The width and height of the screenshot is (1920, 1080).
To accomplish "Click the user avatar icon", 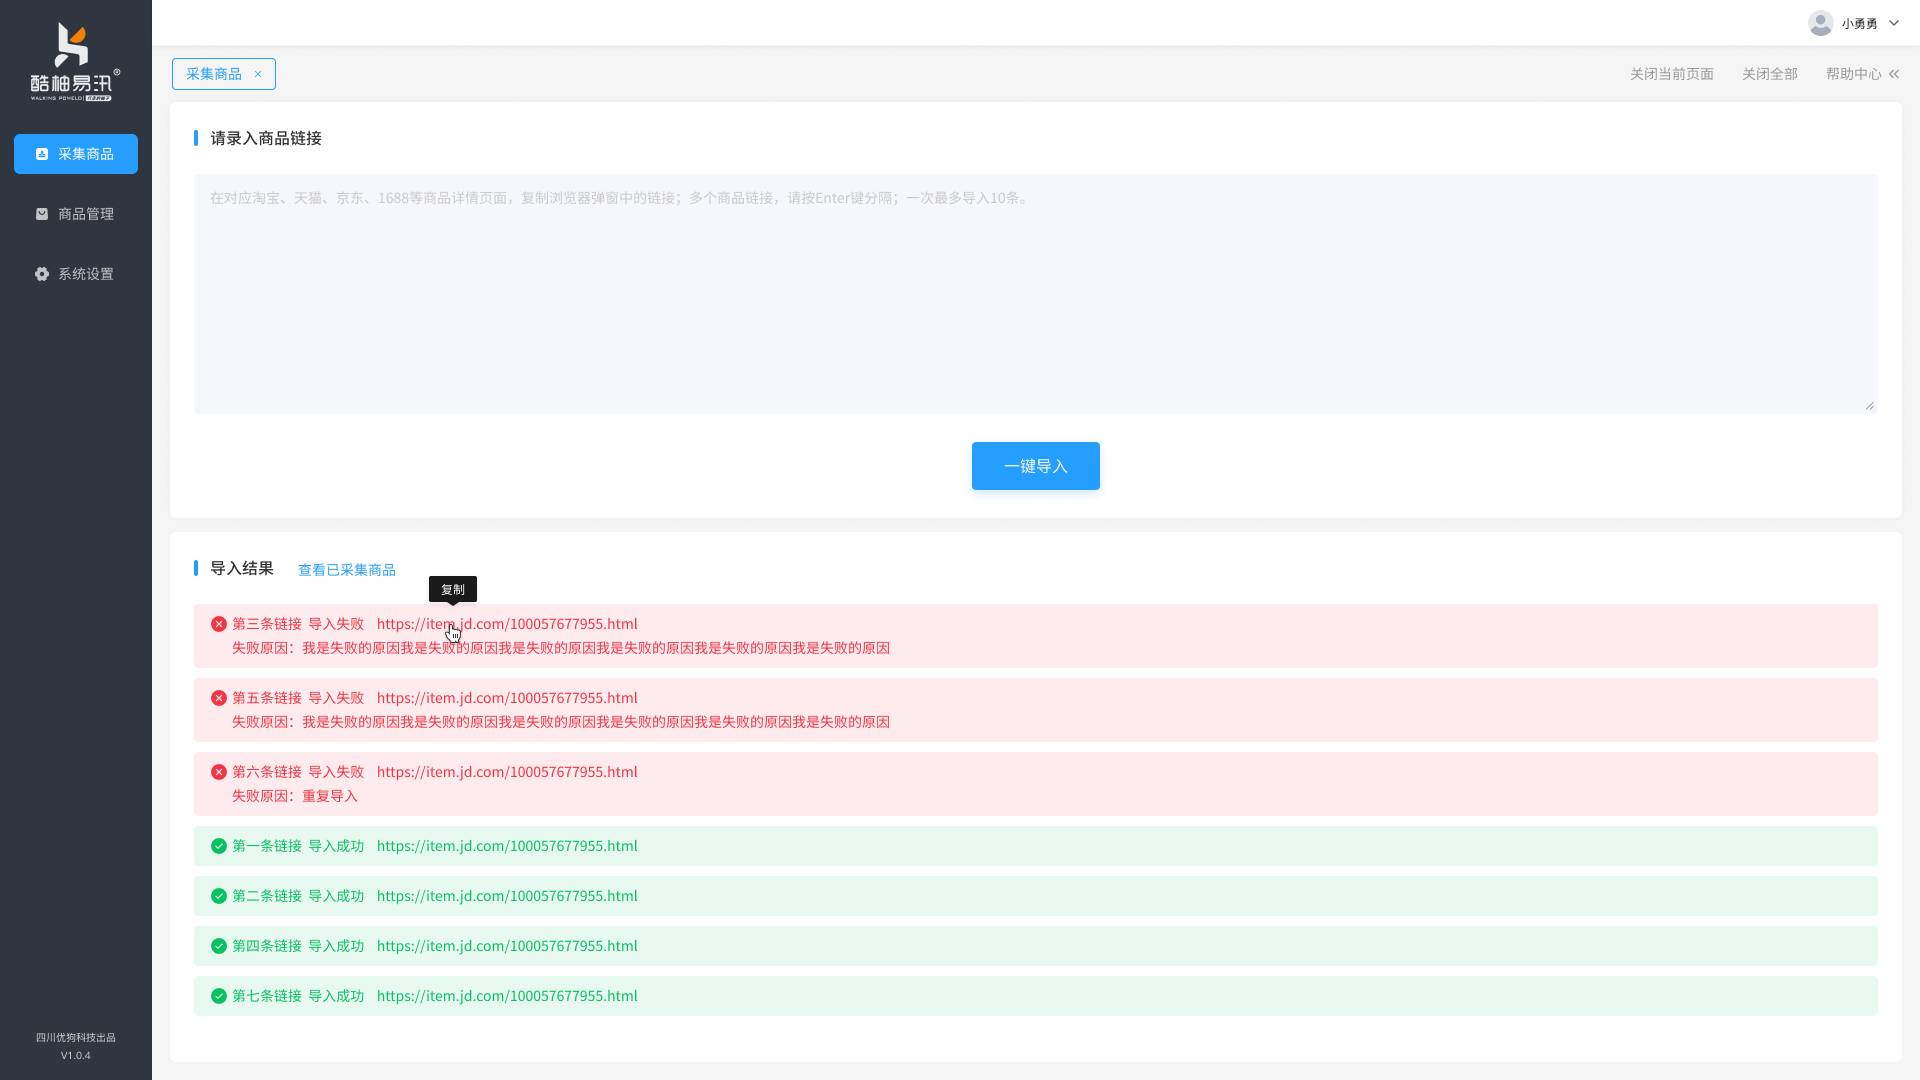I will click(1820, 23).
